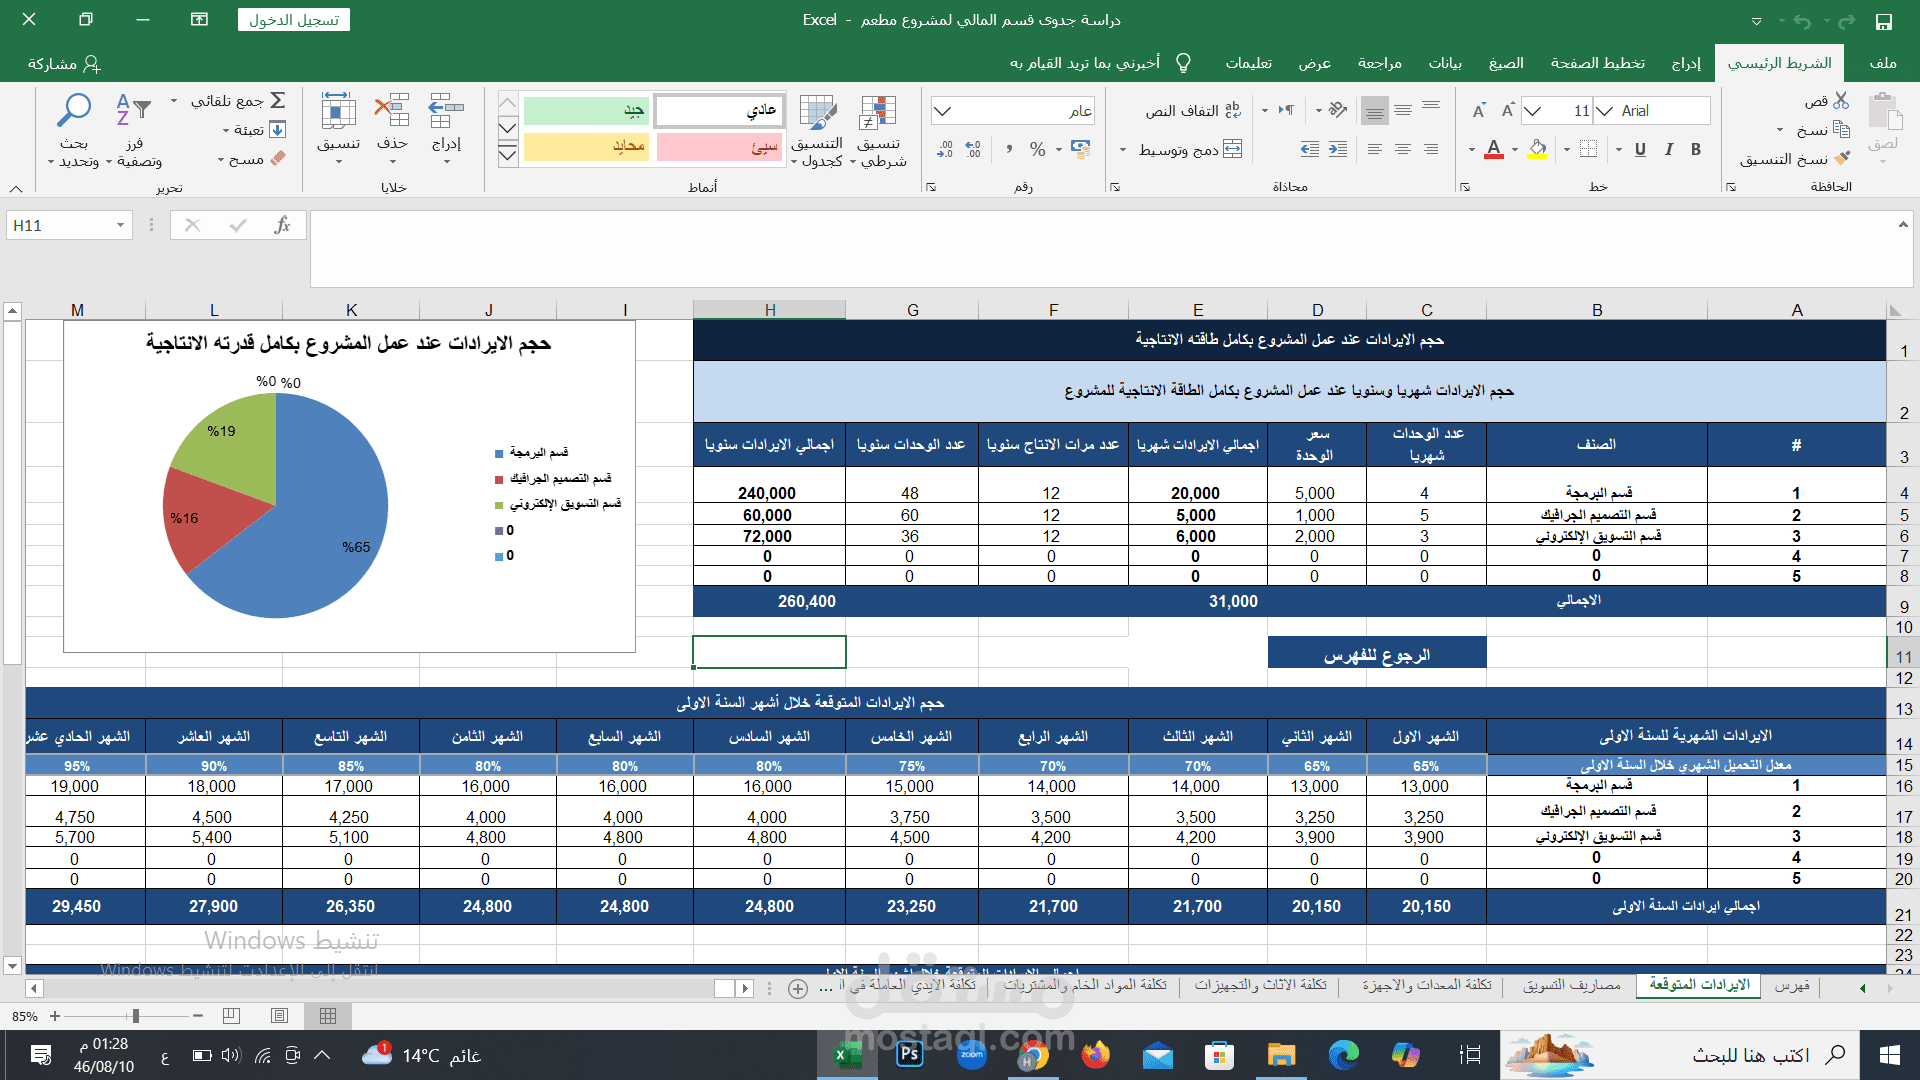Screen dimensions: 1920x1080
Task: Click the increase decimal icon
Action: point(974,149)
